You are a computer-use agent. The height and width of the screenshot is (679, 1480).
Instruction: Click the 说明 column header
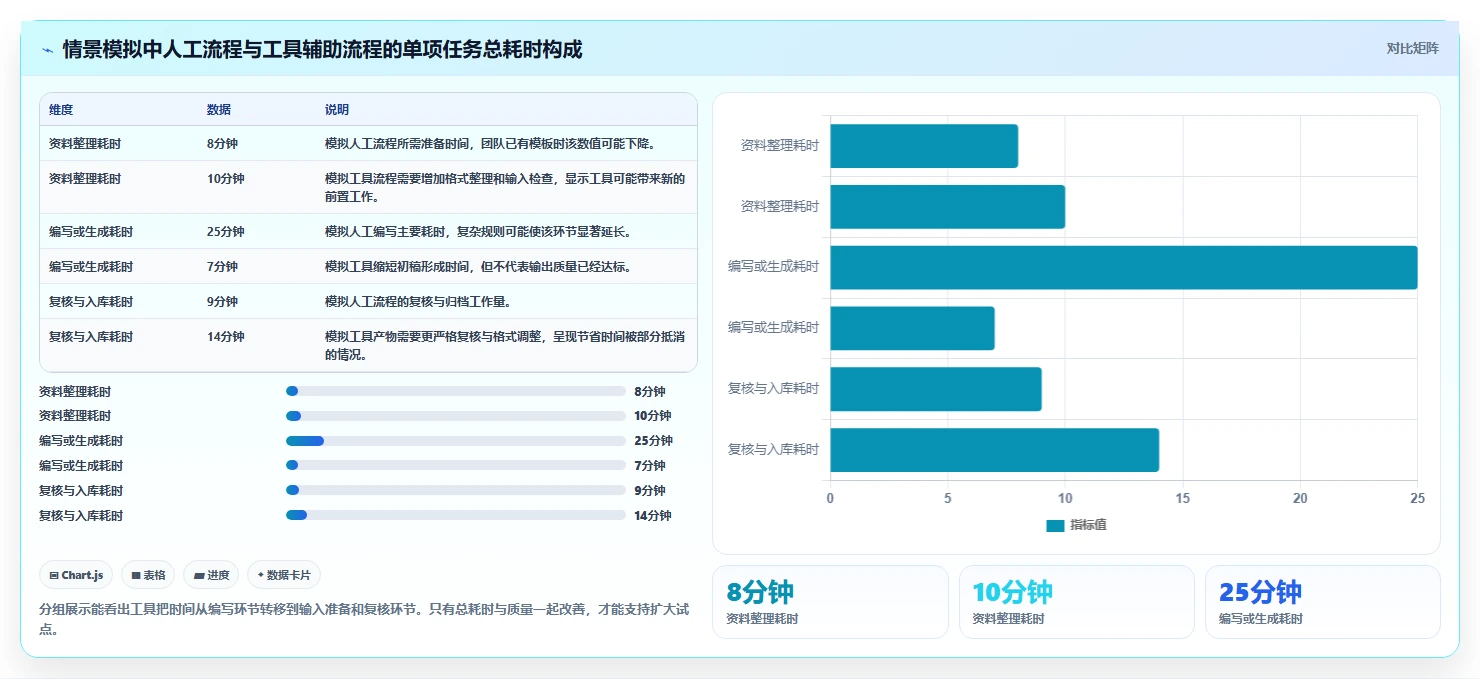pos(337,110)
